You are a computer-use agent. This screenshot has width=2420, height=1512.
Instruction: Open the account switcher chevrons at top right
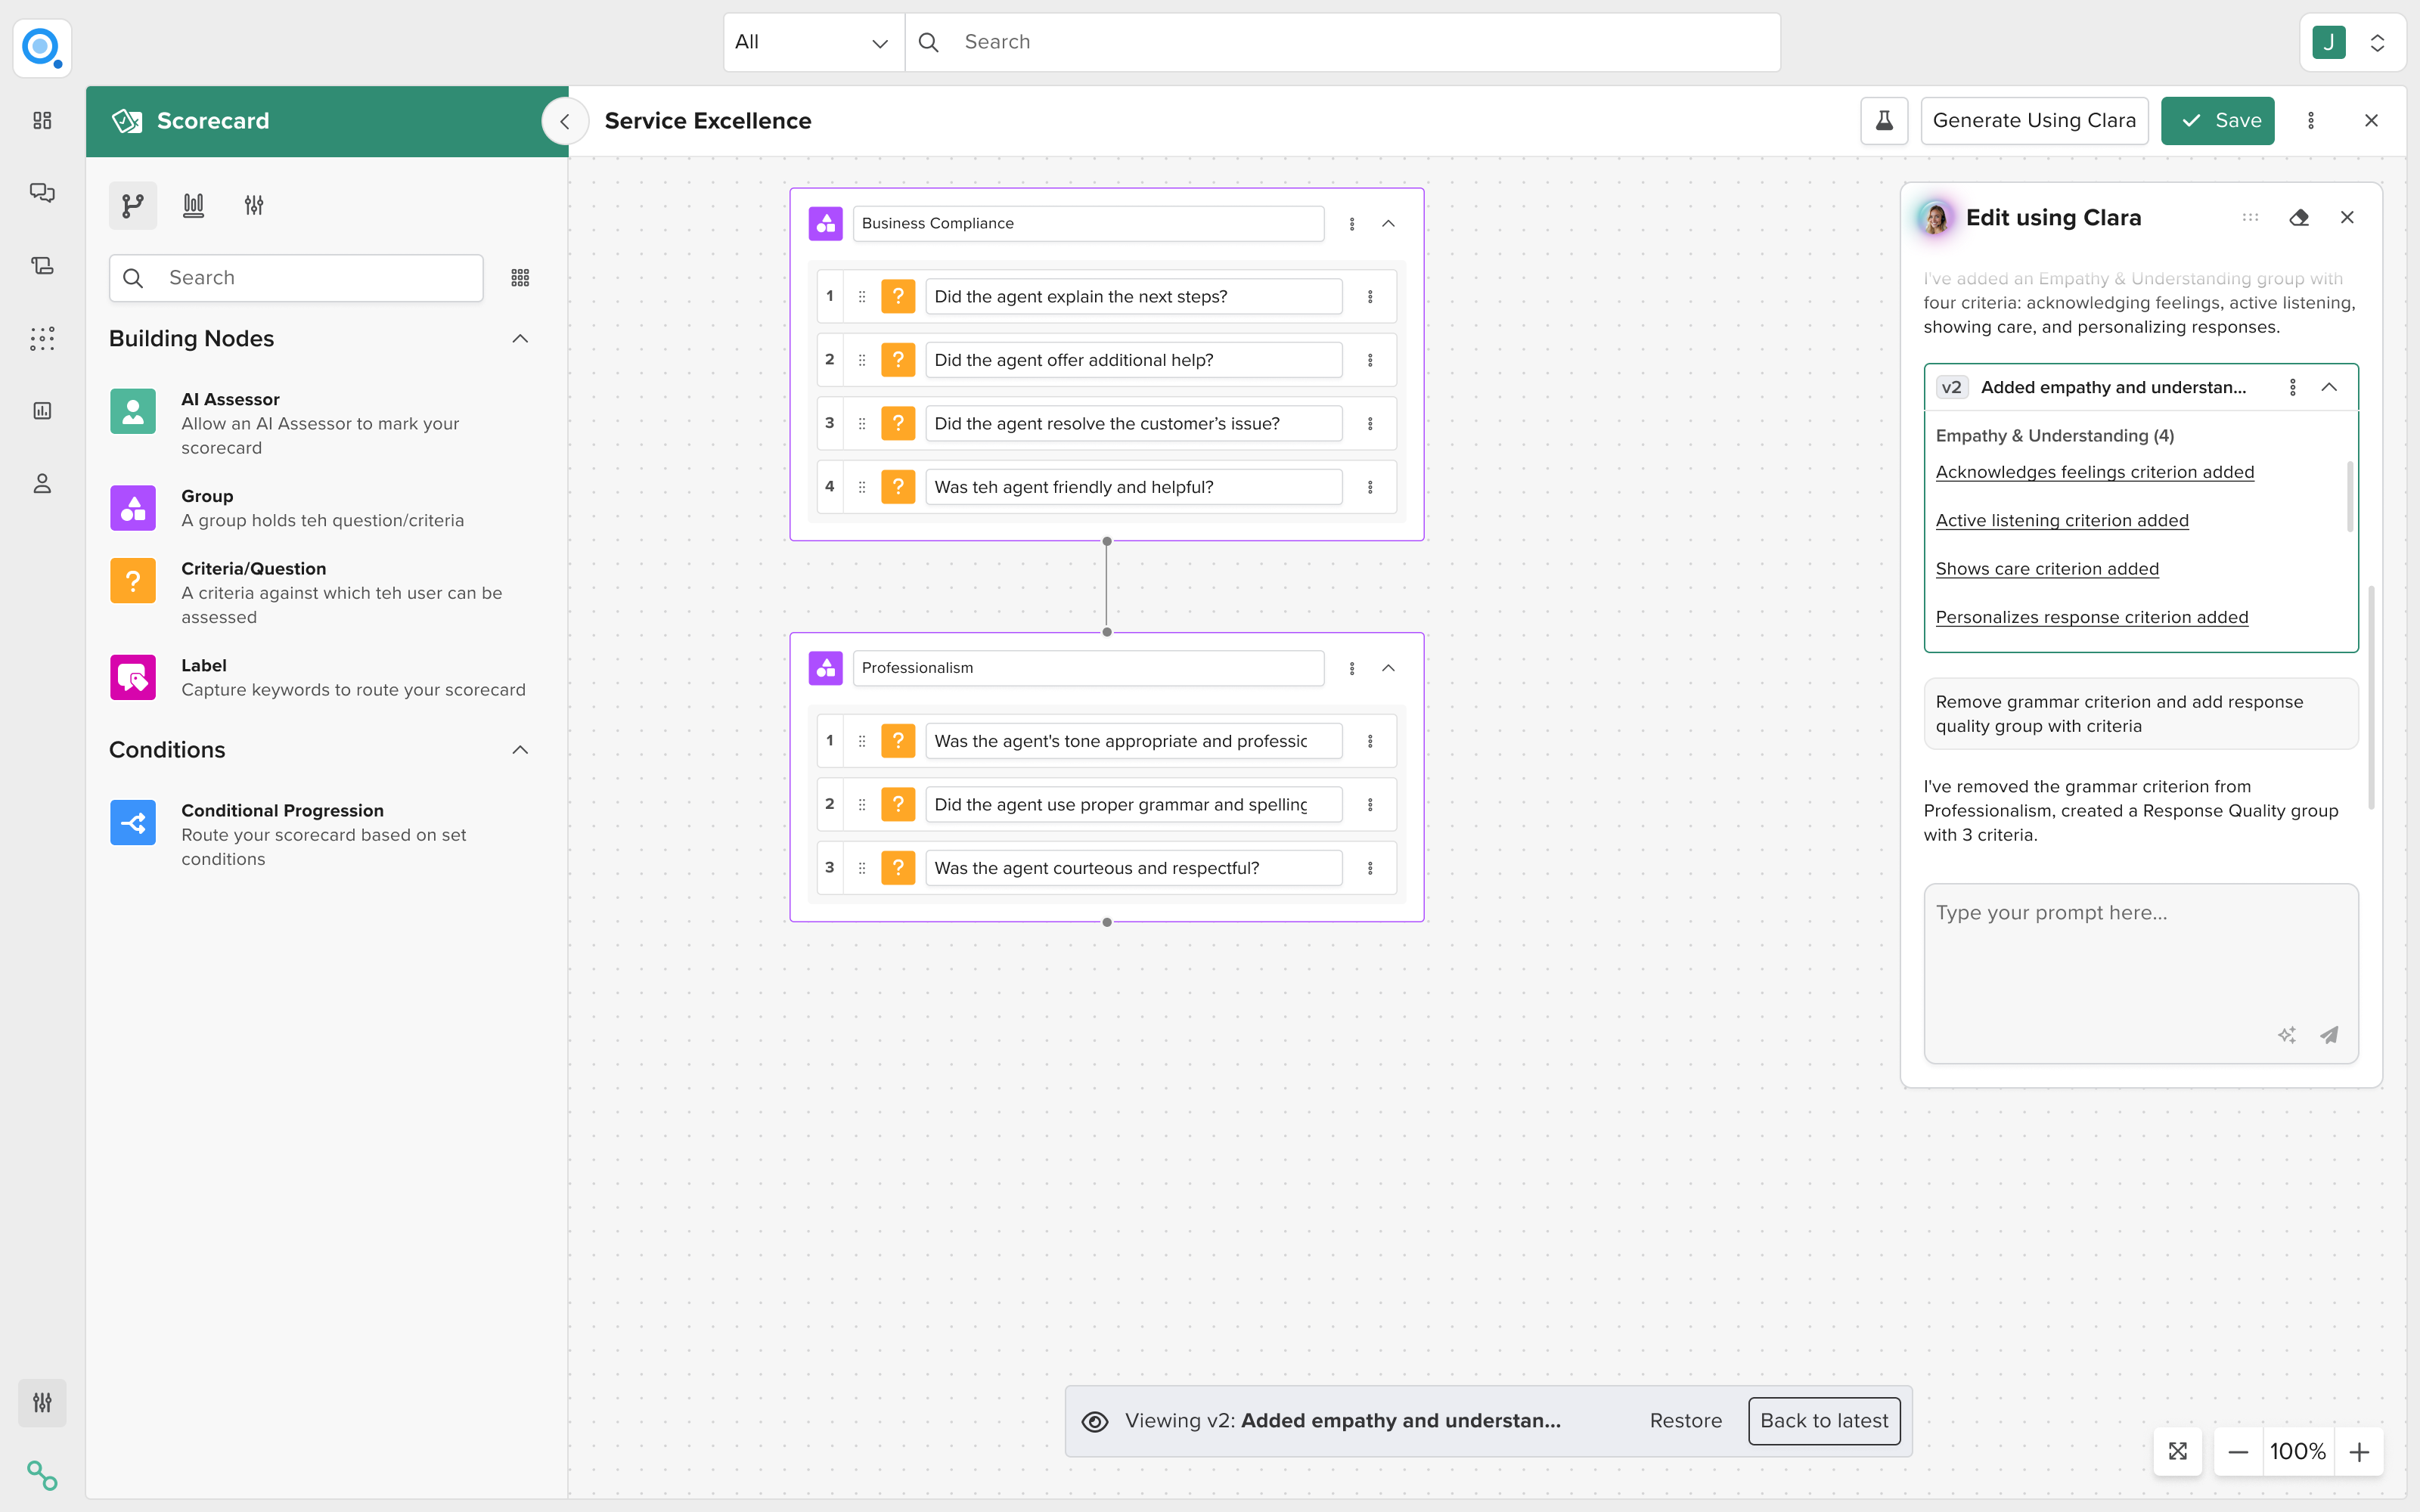click(x=2378, y=43)
